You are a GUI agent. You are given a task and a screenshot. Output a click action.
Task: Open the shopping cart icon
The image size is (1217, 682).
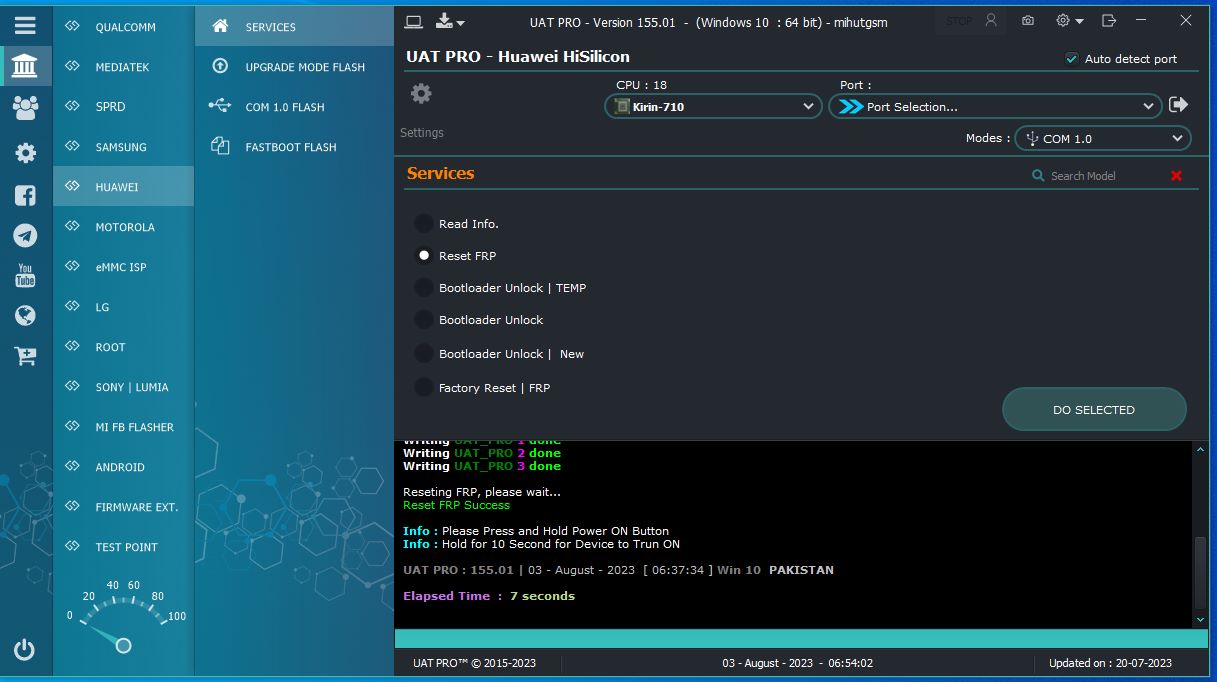(x=25, y=356)
